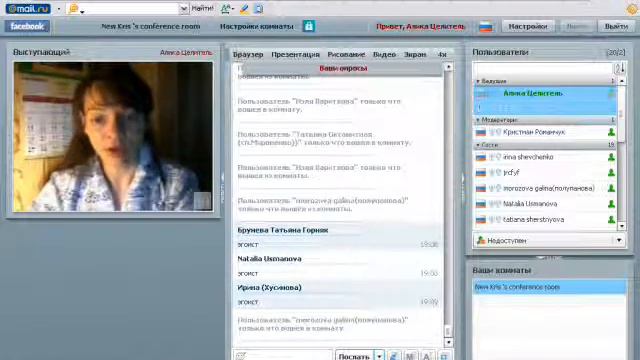Open the Настройки settings button
This screenshot has width=640, height=360.
pos(528,26)
